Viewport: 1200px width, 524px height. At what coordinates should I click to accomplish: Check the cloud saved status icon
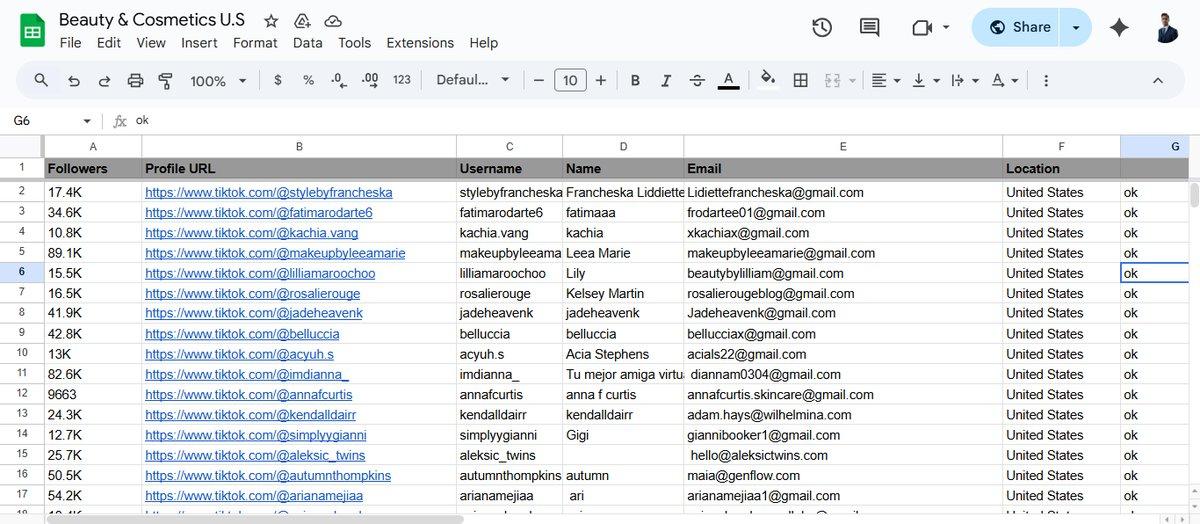tap(333, 21)
